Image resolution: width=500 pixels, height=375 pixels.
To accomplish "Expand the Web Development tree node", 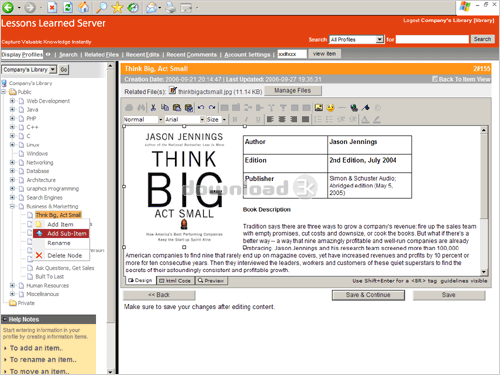I will coord(12,101).
